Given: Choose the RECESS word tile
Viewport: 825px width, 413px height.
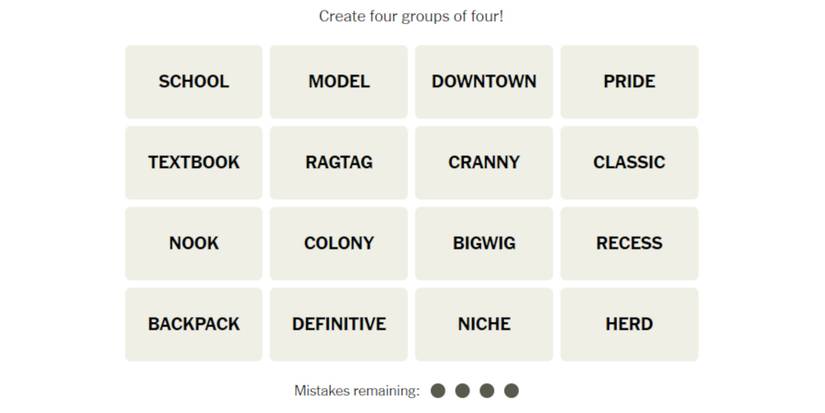Looking at the screenshot, I should click(629, 243).
